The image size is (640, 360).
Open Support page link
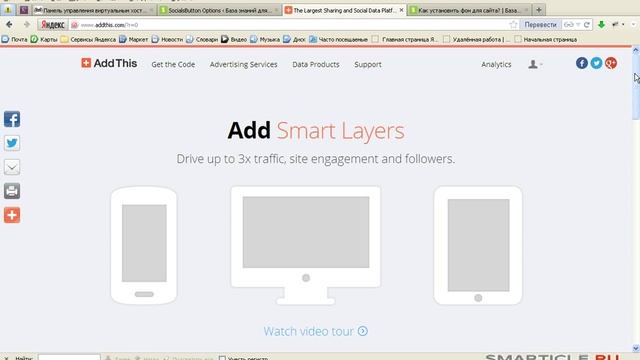point(368,64)
